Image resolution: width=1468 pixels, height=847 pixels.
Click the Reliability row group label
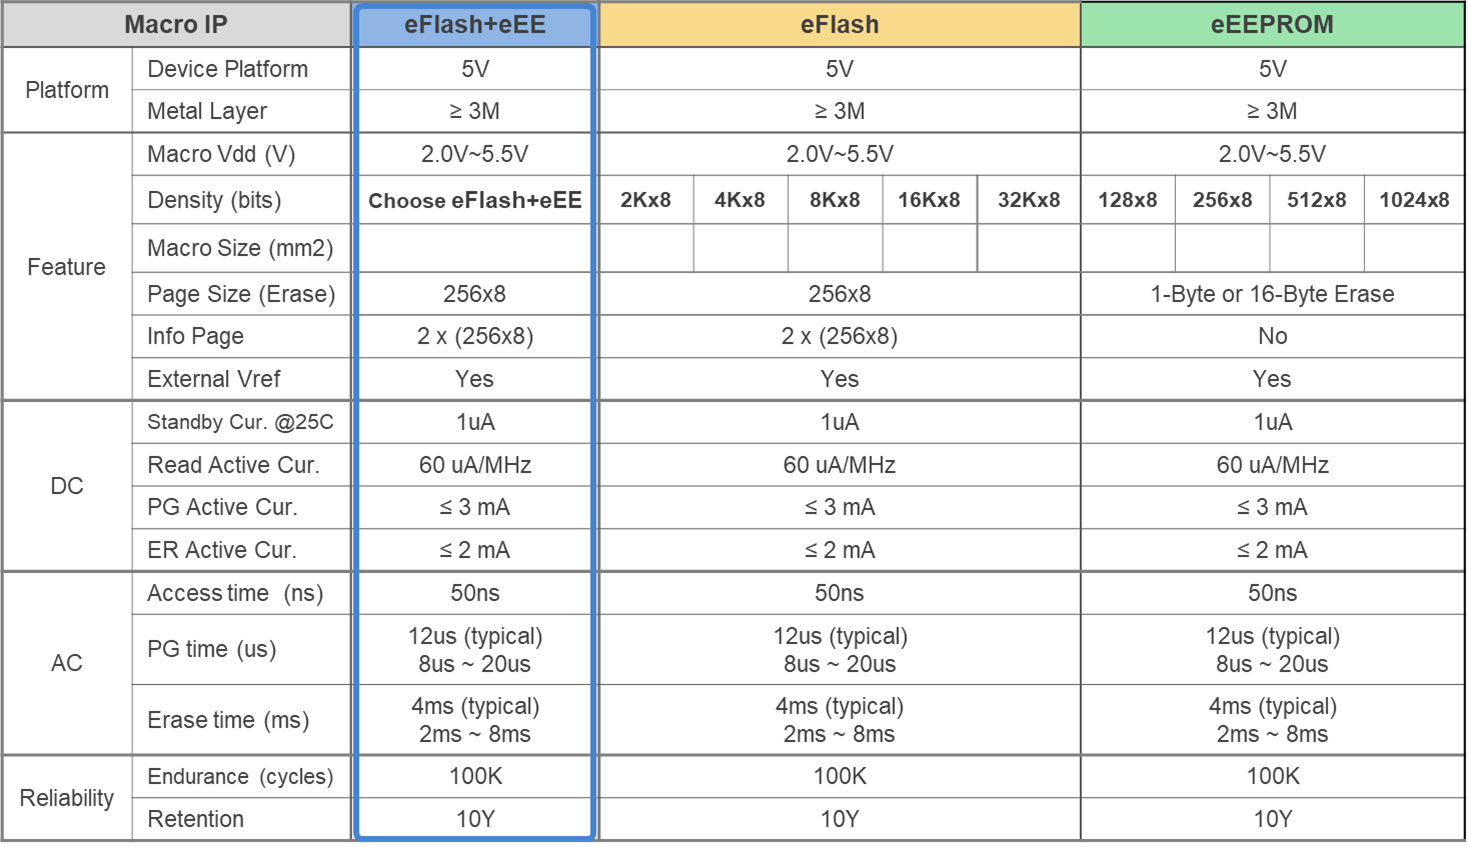(67, 798)
